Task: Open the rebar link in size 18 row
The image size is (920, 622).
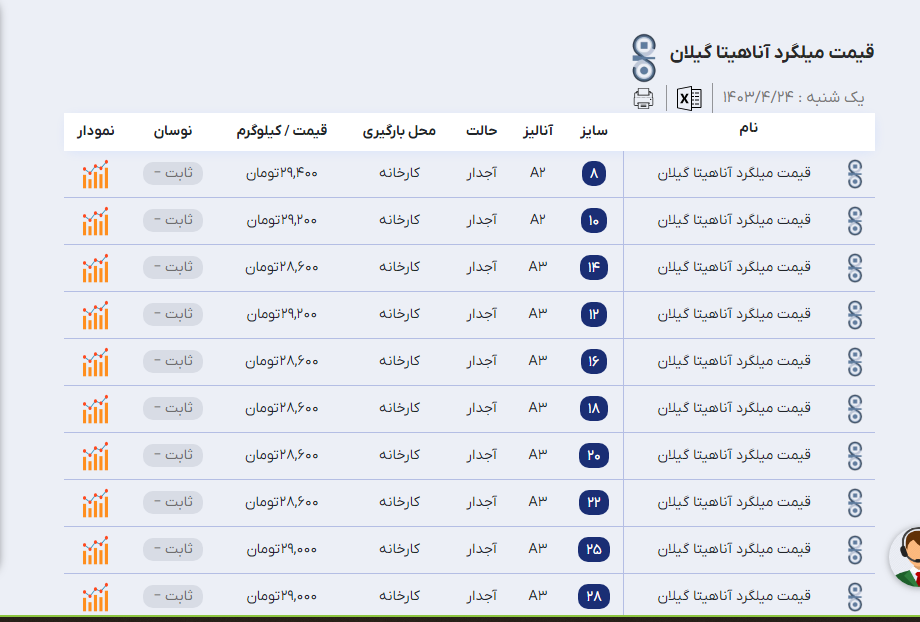Action: (734, 408)
